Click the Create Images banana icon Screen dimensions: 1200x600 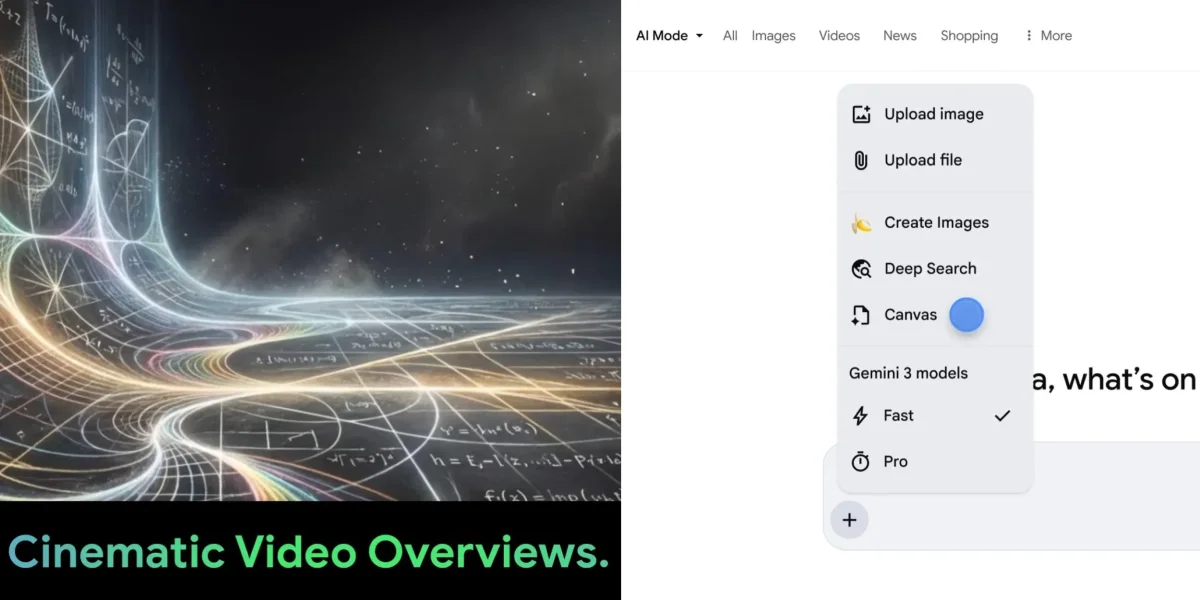coord(861,222)
